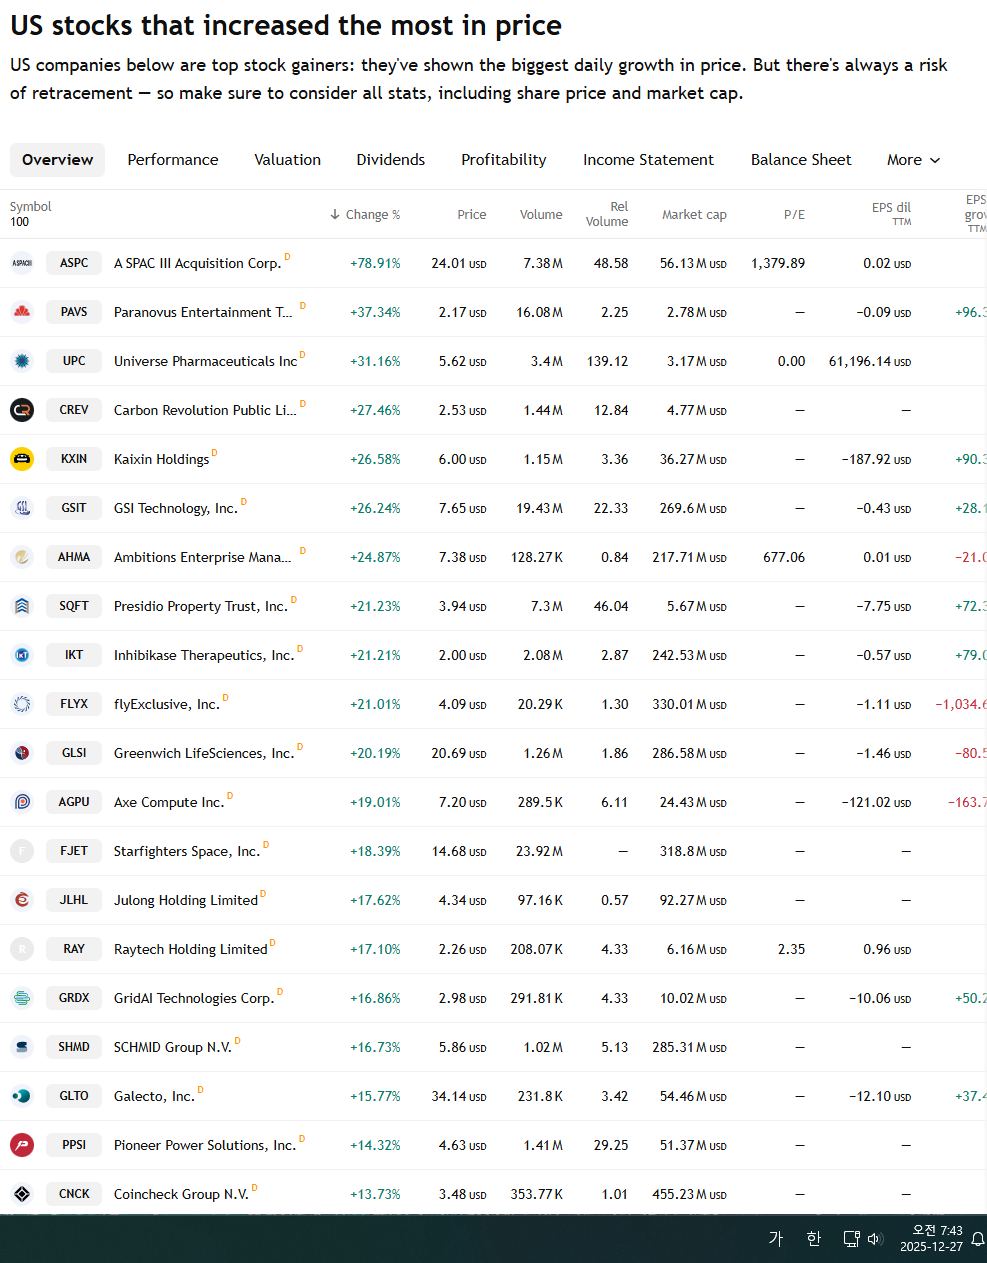987x1263 pixels.
Task: Click the taskbar network display icon
Action: [851, 1239]
